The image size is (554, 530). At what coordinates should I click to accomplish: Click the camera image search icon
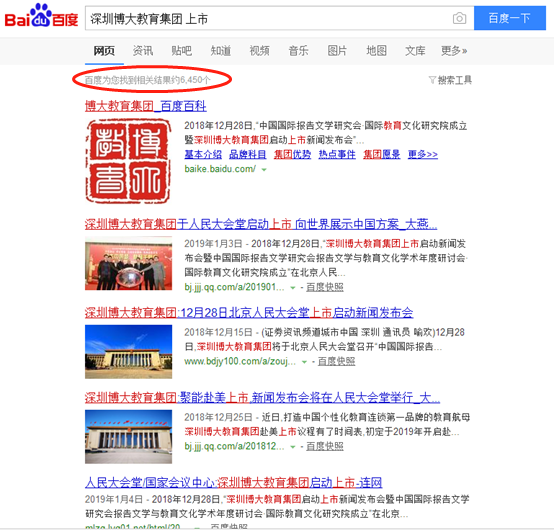click(x=459, y=18)
